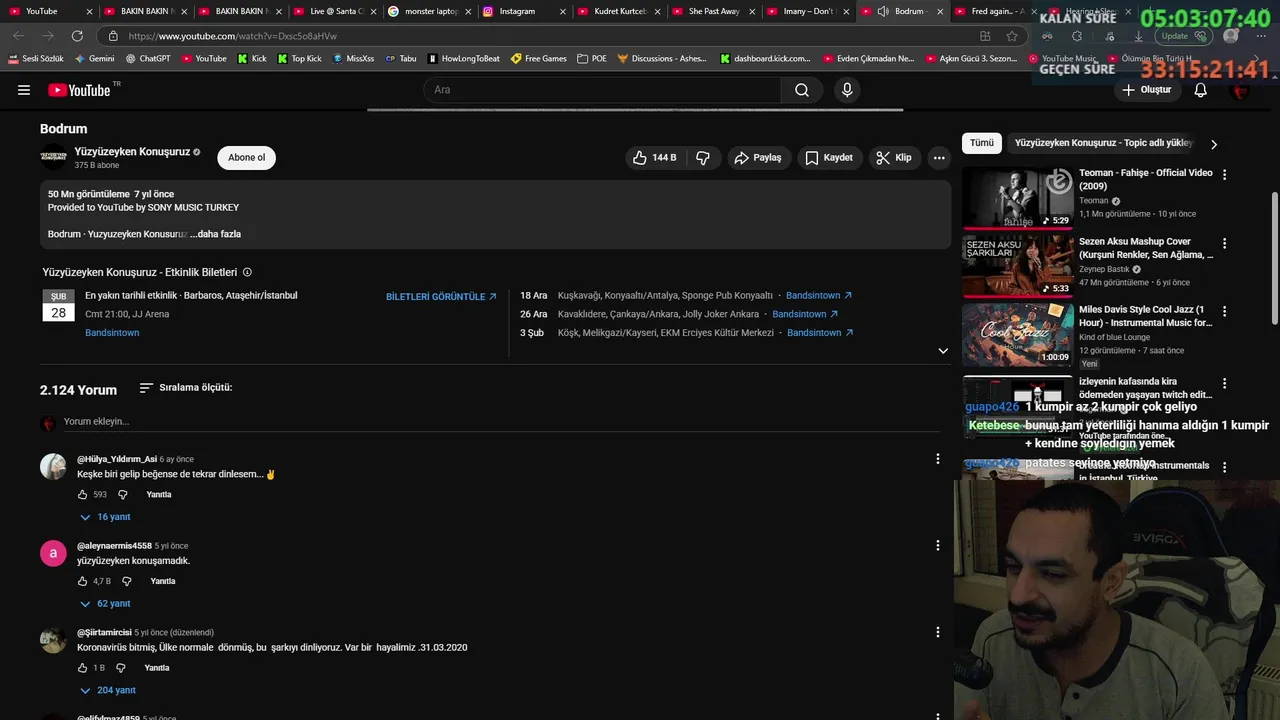The width and height of the screenshot is (1280, 720).
Task: Open Teoman - Fahişe video thumbnail
Action: pyautogui.click(x=1018, y=198)
